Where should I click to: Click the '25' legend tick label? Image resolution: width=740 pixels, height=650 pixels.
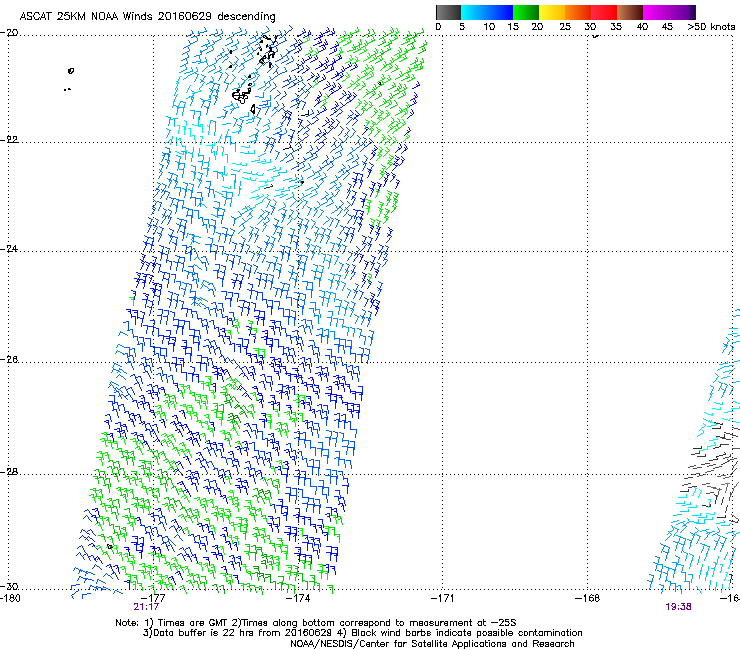coord(564,27)
